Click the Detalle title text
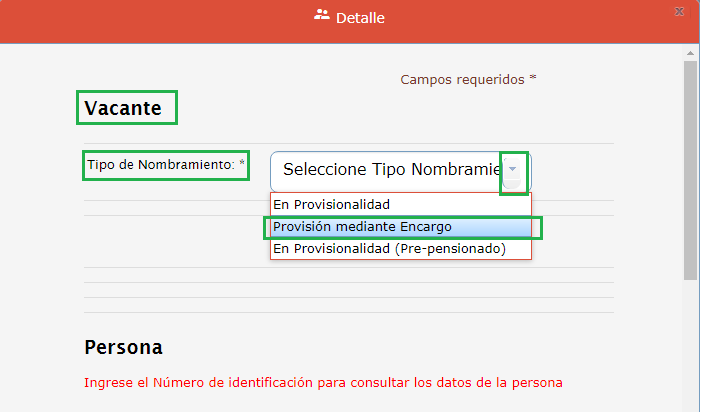 (x=360, y=18)
